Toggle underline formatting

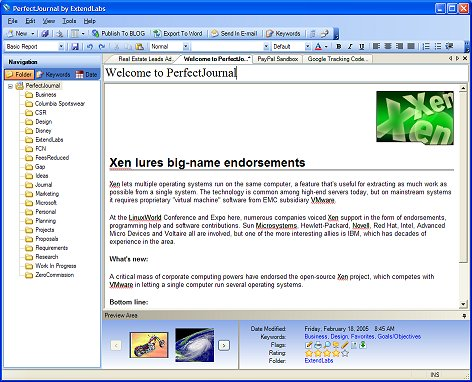[361, 47]
